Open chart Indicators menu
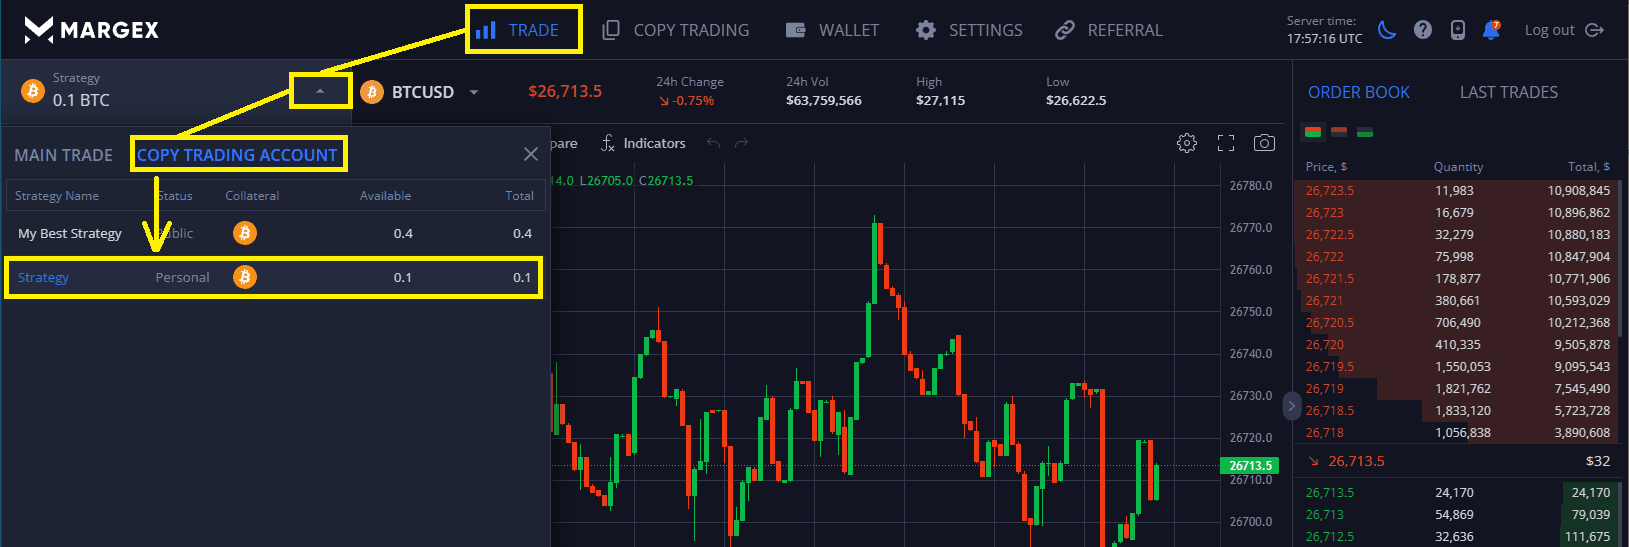Screen dimensions: 1629x547 [643, 143]
